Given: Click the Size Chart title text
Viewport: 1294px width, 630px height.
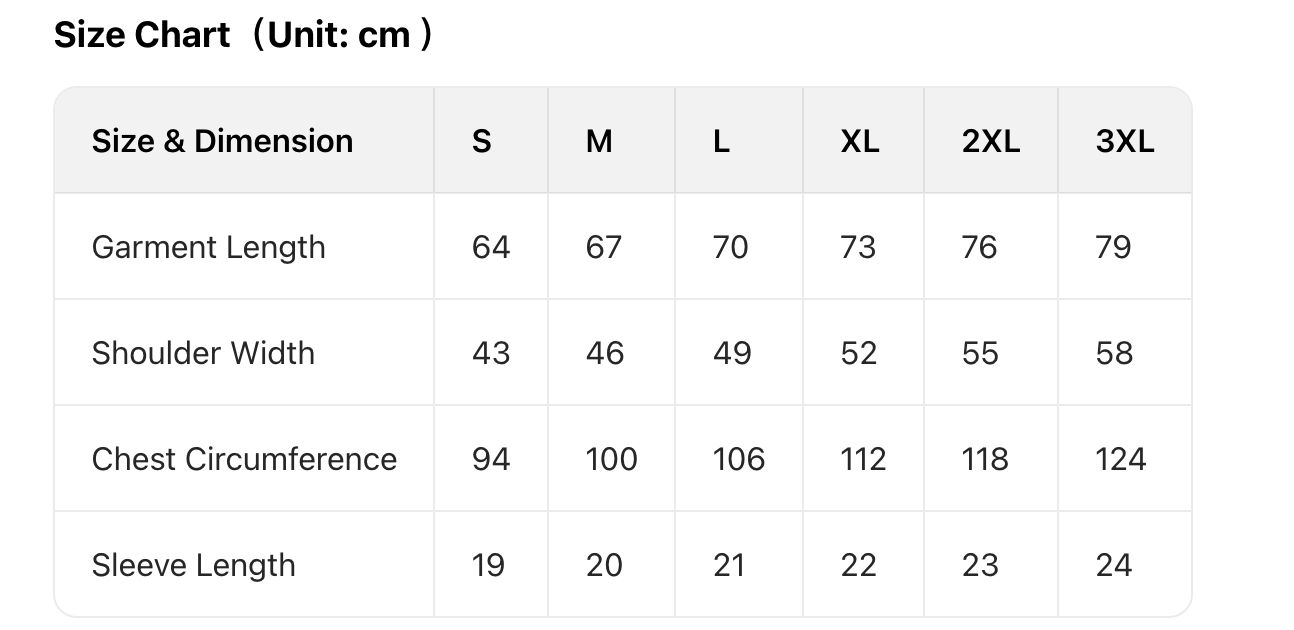Looking at the screenshot, I should 243,36.
